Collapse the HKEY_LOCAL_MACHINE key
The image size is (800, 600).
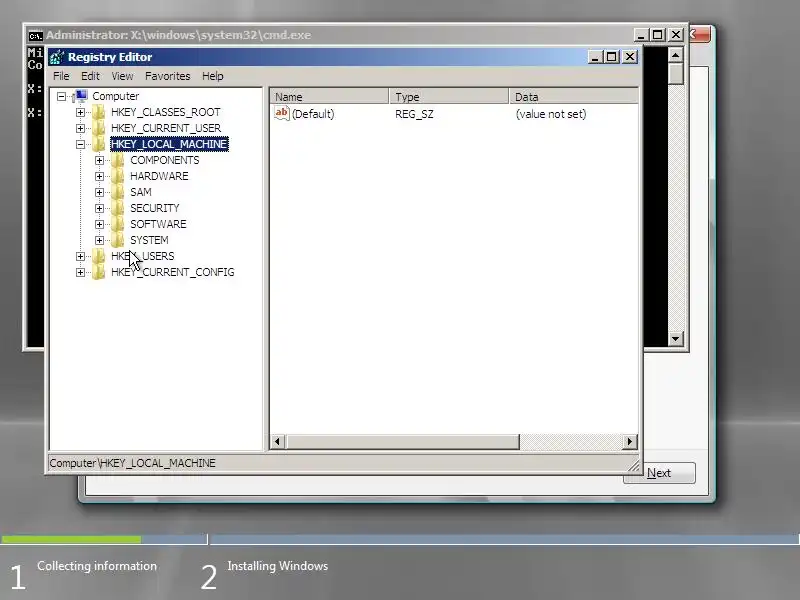[x=81, y=144]
